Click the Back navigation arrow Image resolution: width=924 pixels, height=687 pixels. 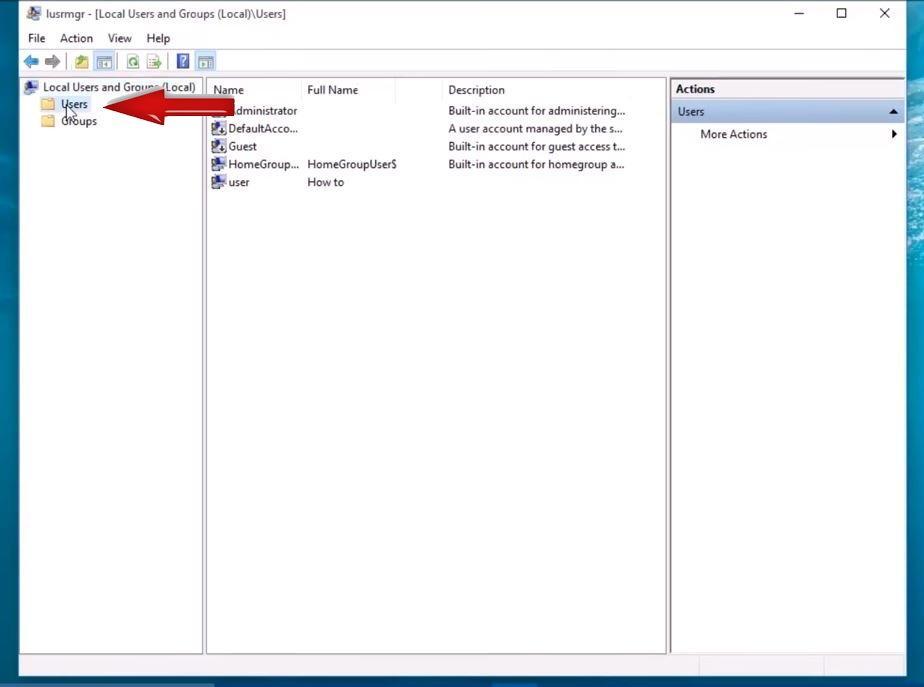pyautogui.click(x=31, y=61)
